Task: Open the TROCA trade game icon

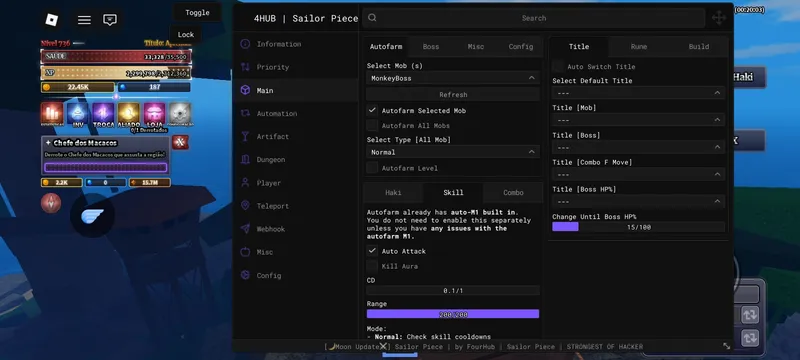Action: 103,114
